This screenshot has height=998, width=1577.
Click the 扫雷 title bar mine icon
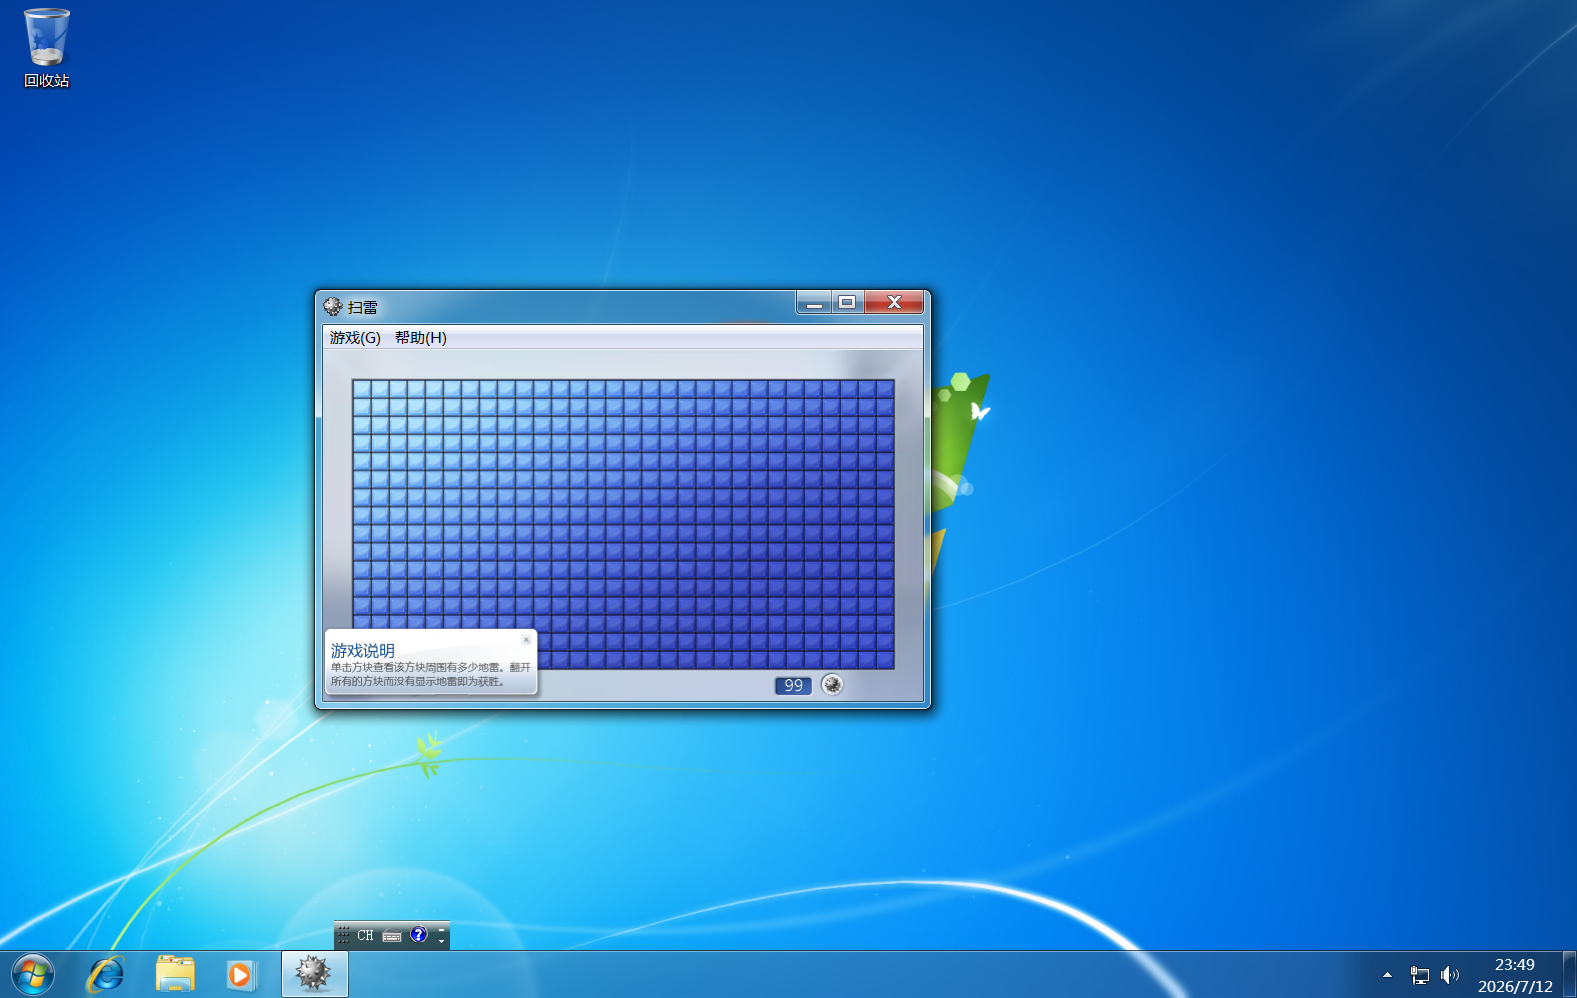pyautogui.click(x=333, y=307)
